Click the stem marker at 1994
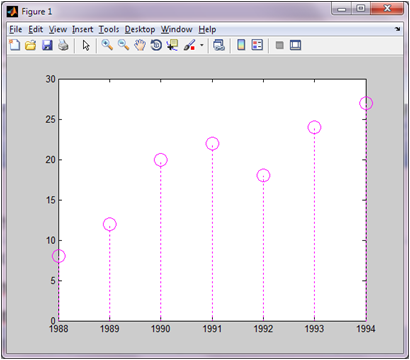 point(366,103)
